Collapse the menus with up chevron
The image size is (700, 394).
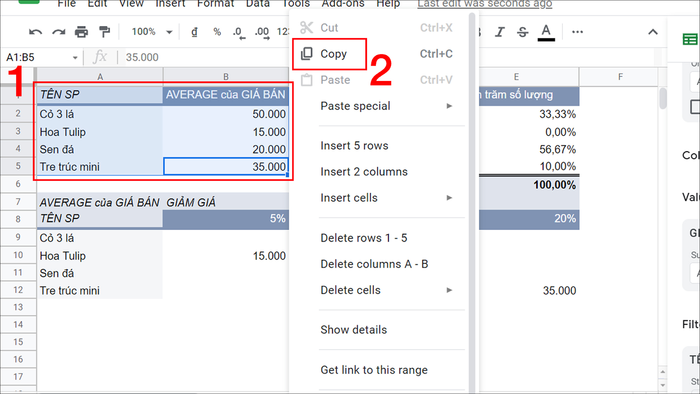pyautogui.click(x=653, y=32)
